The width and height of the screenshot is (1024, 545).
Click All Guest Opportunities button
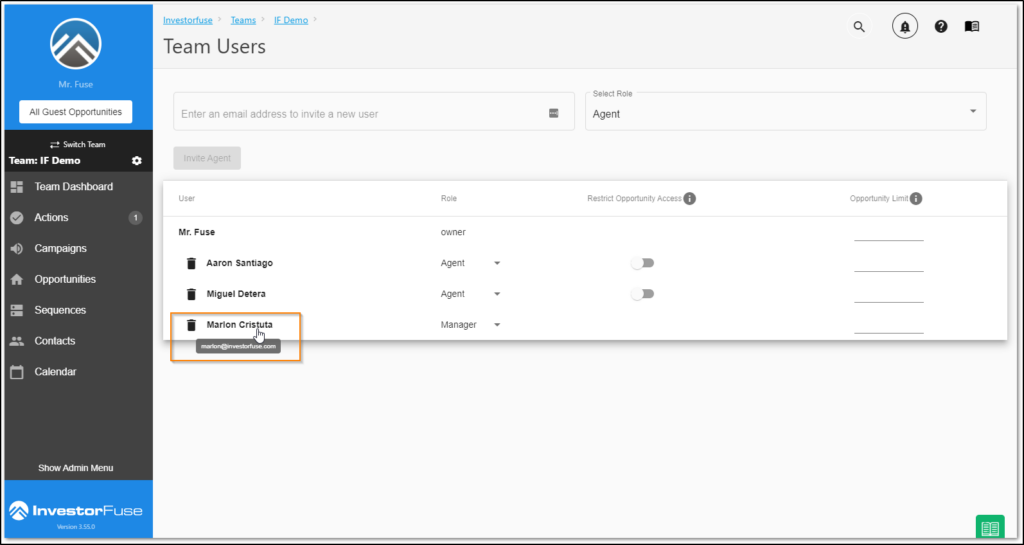[x=76, y=112]
